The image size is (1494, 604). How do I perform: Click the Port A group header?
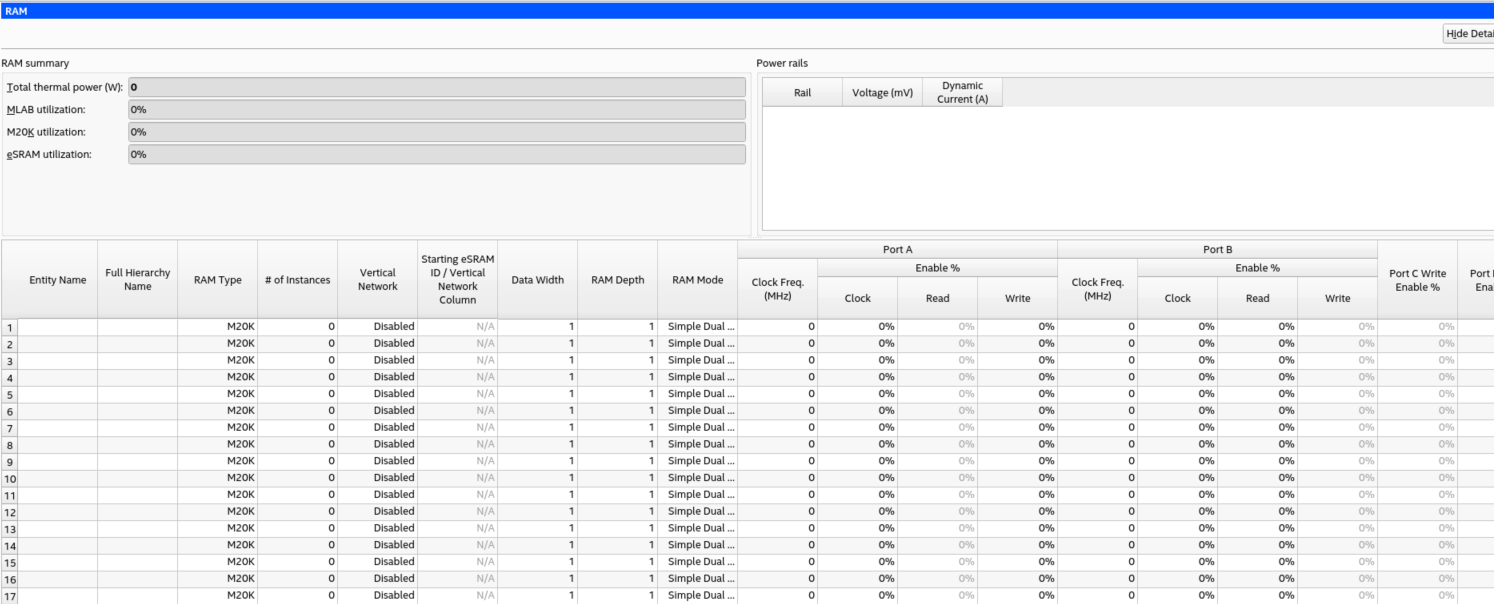pyautogui.click(x=897, y=249)
